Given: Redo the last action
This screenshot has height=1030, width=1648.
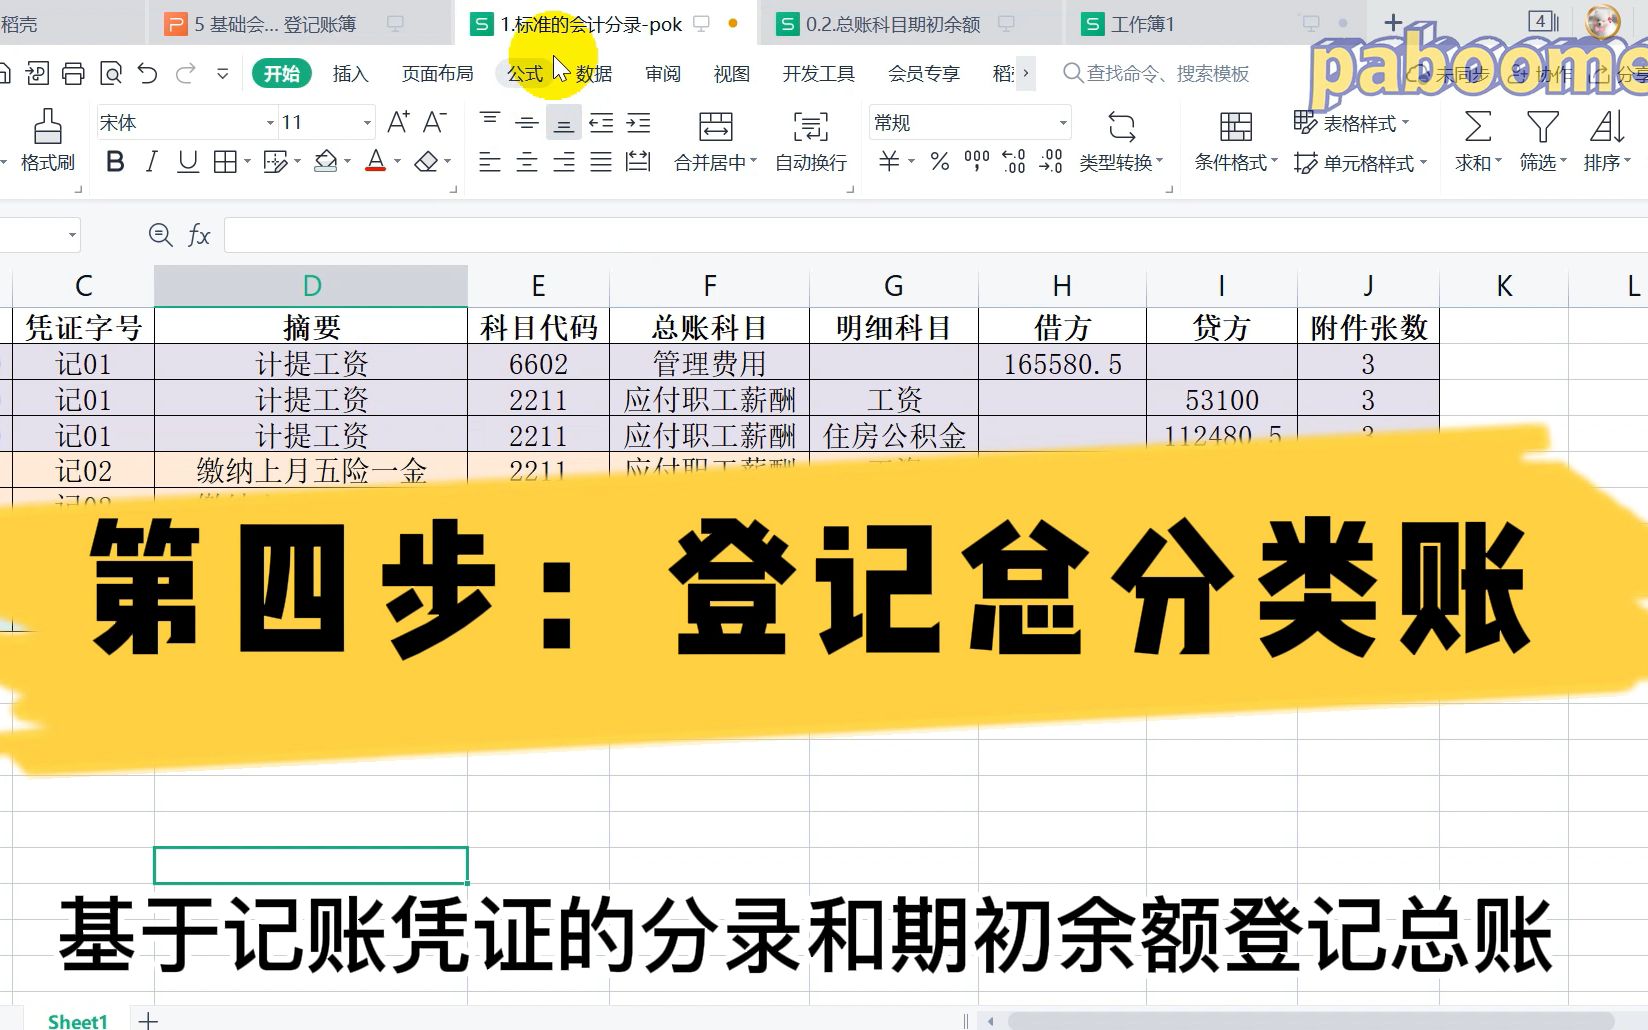Looking at the screenshot, I should pyautogui.click(x=185, y=73).
